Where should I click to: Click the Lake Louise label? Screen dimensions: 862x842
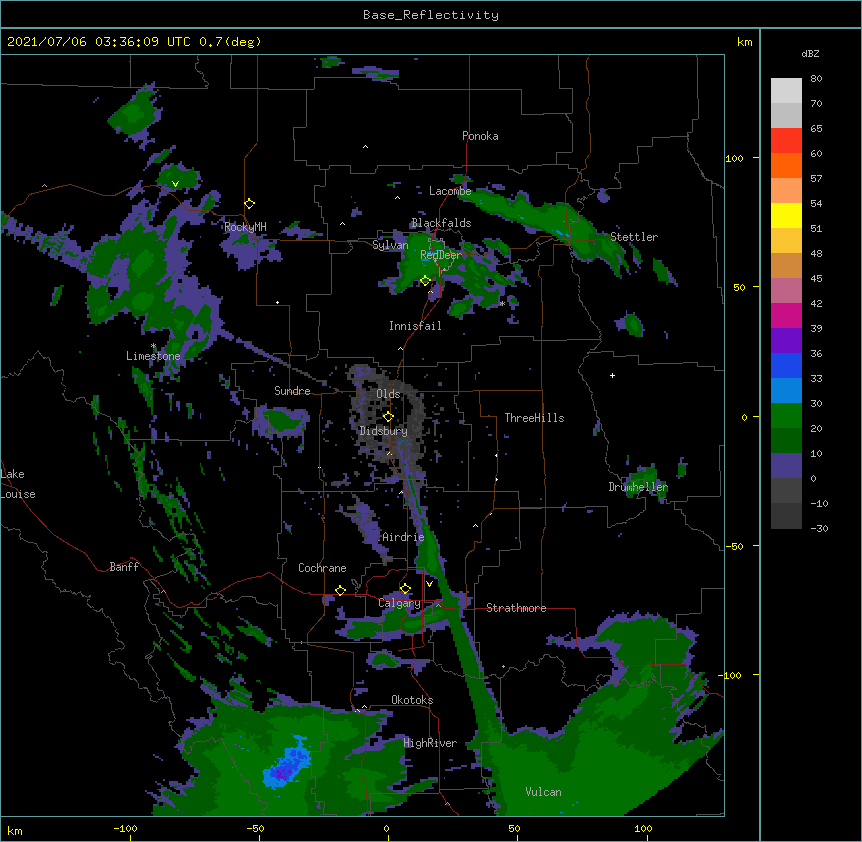(x=18, y=484)
